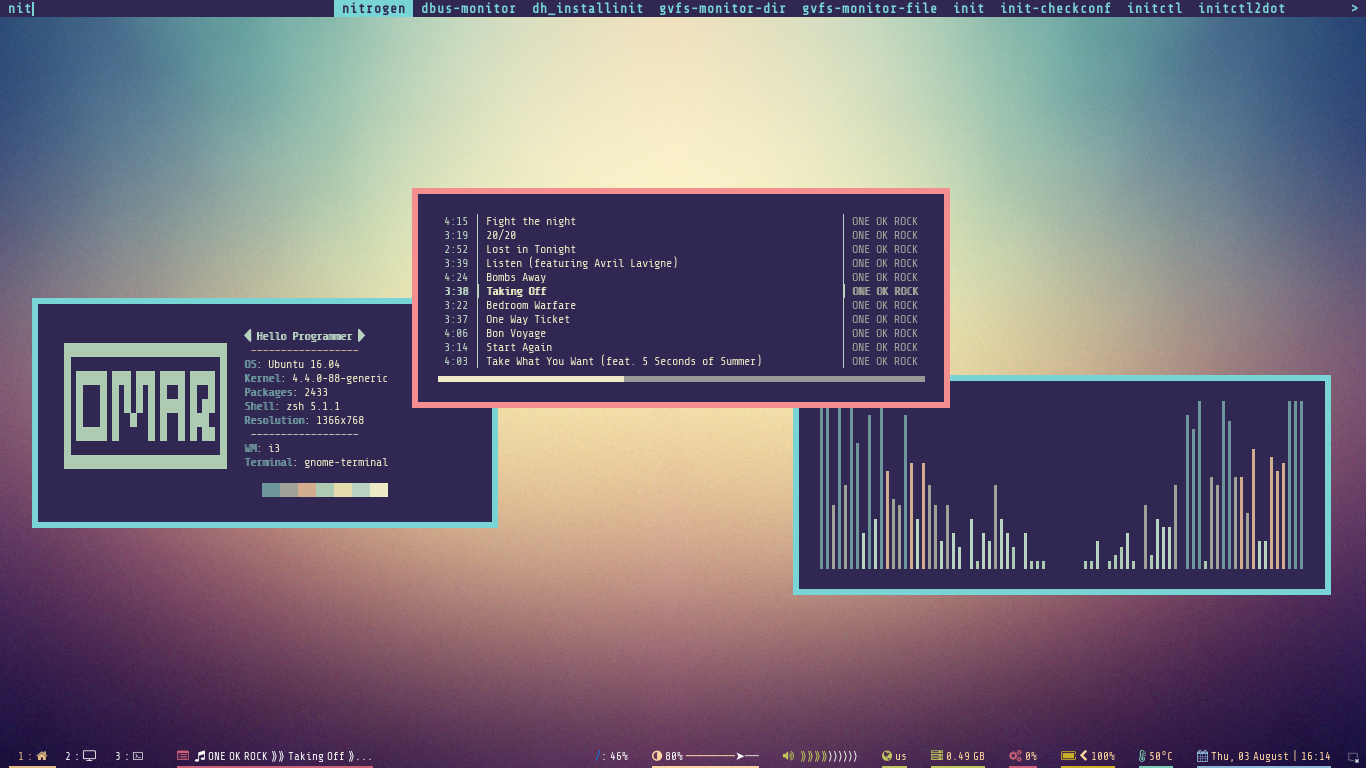
Task: Click the battery icon
Action: 1068,756
